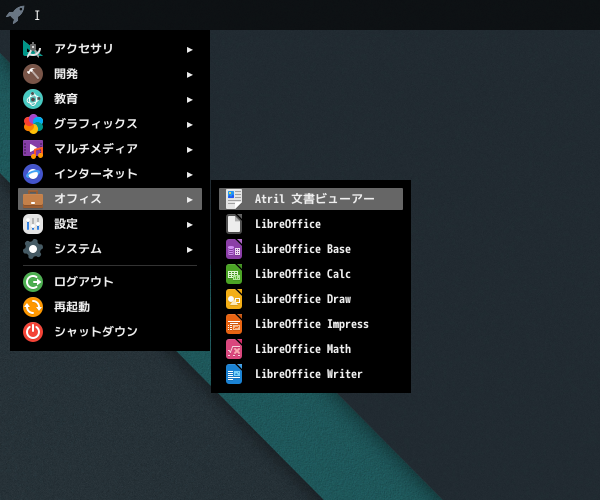Click the green LibreOffice Calc icon
This screenshot has width=600, height=500.
point(234,274)
